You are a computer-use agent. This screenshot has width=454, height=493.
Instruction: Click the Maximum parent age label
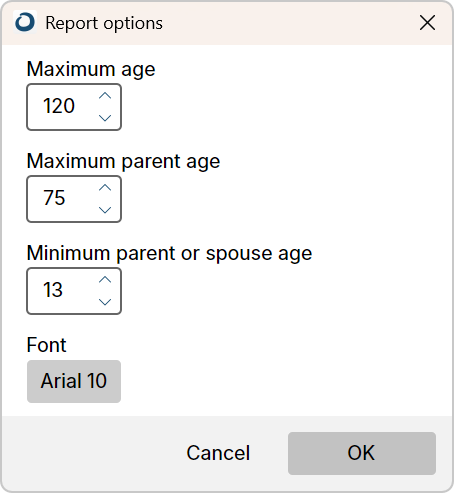123,162
